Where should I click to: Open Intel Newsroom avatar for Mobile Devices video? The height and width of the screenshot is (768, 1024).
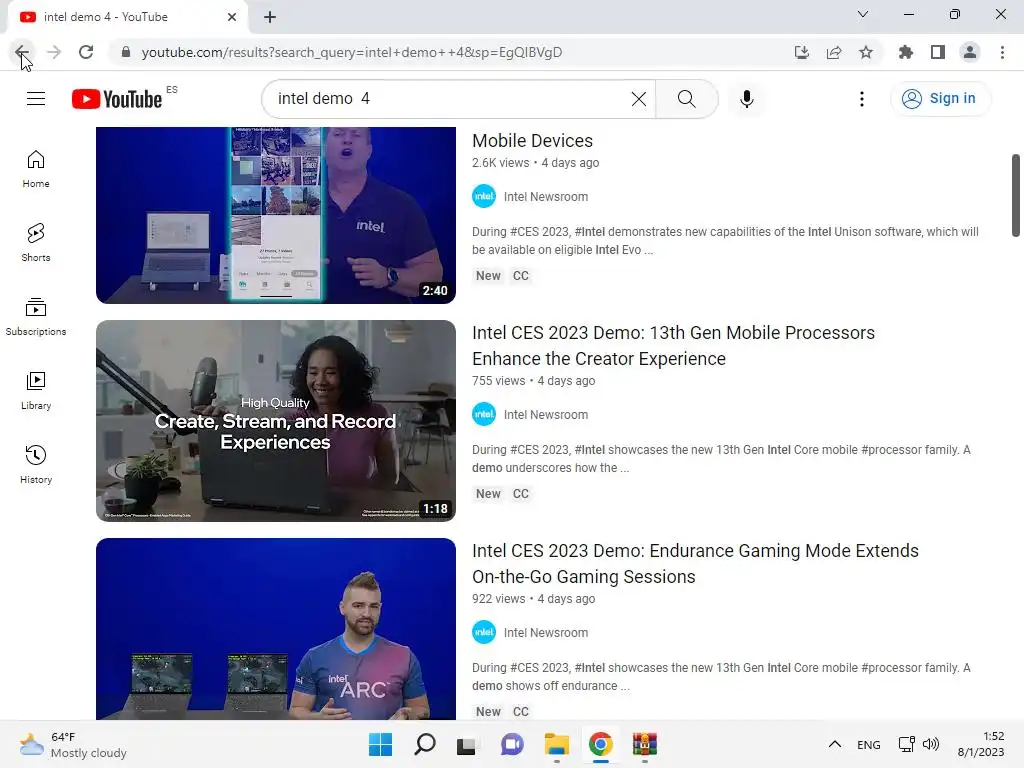point(484,197)
